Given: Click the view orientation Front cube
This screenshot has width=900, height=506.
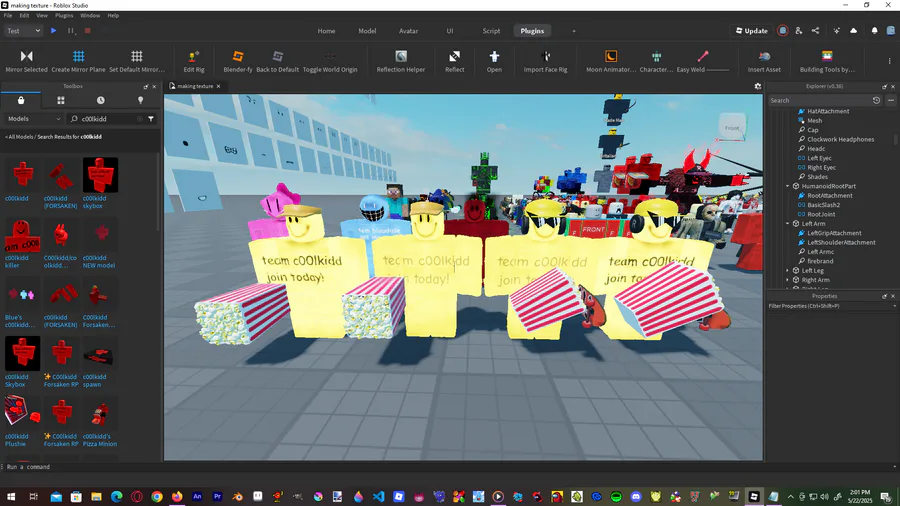Looking at the screenshot, I should [x=732, y=127].
